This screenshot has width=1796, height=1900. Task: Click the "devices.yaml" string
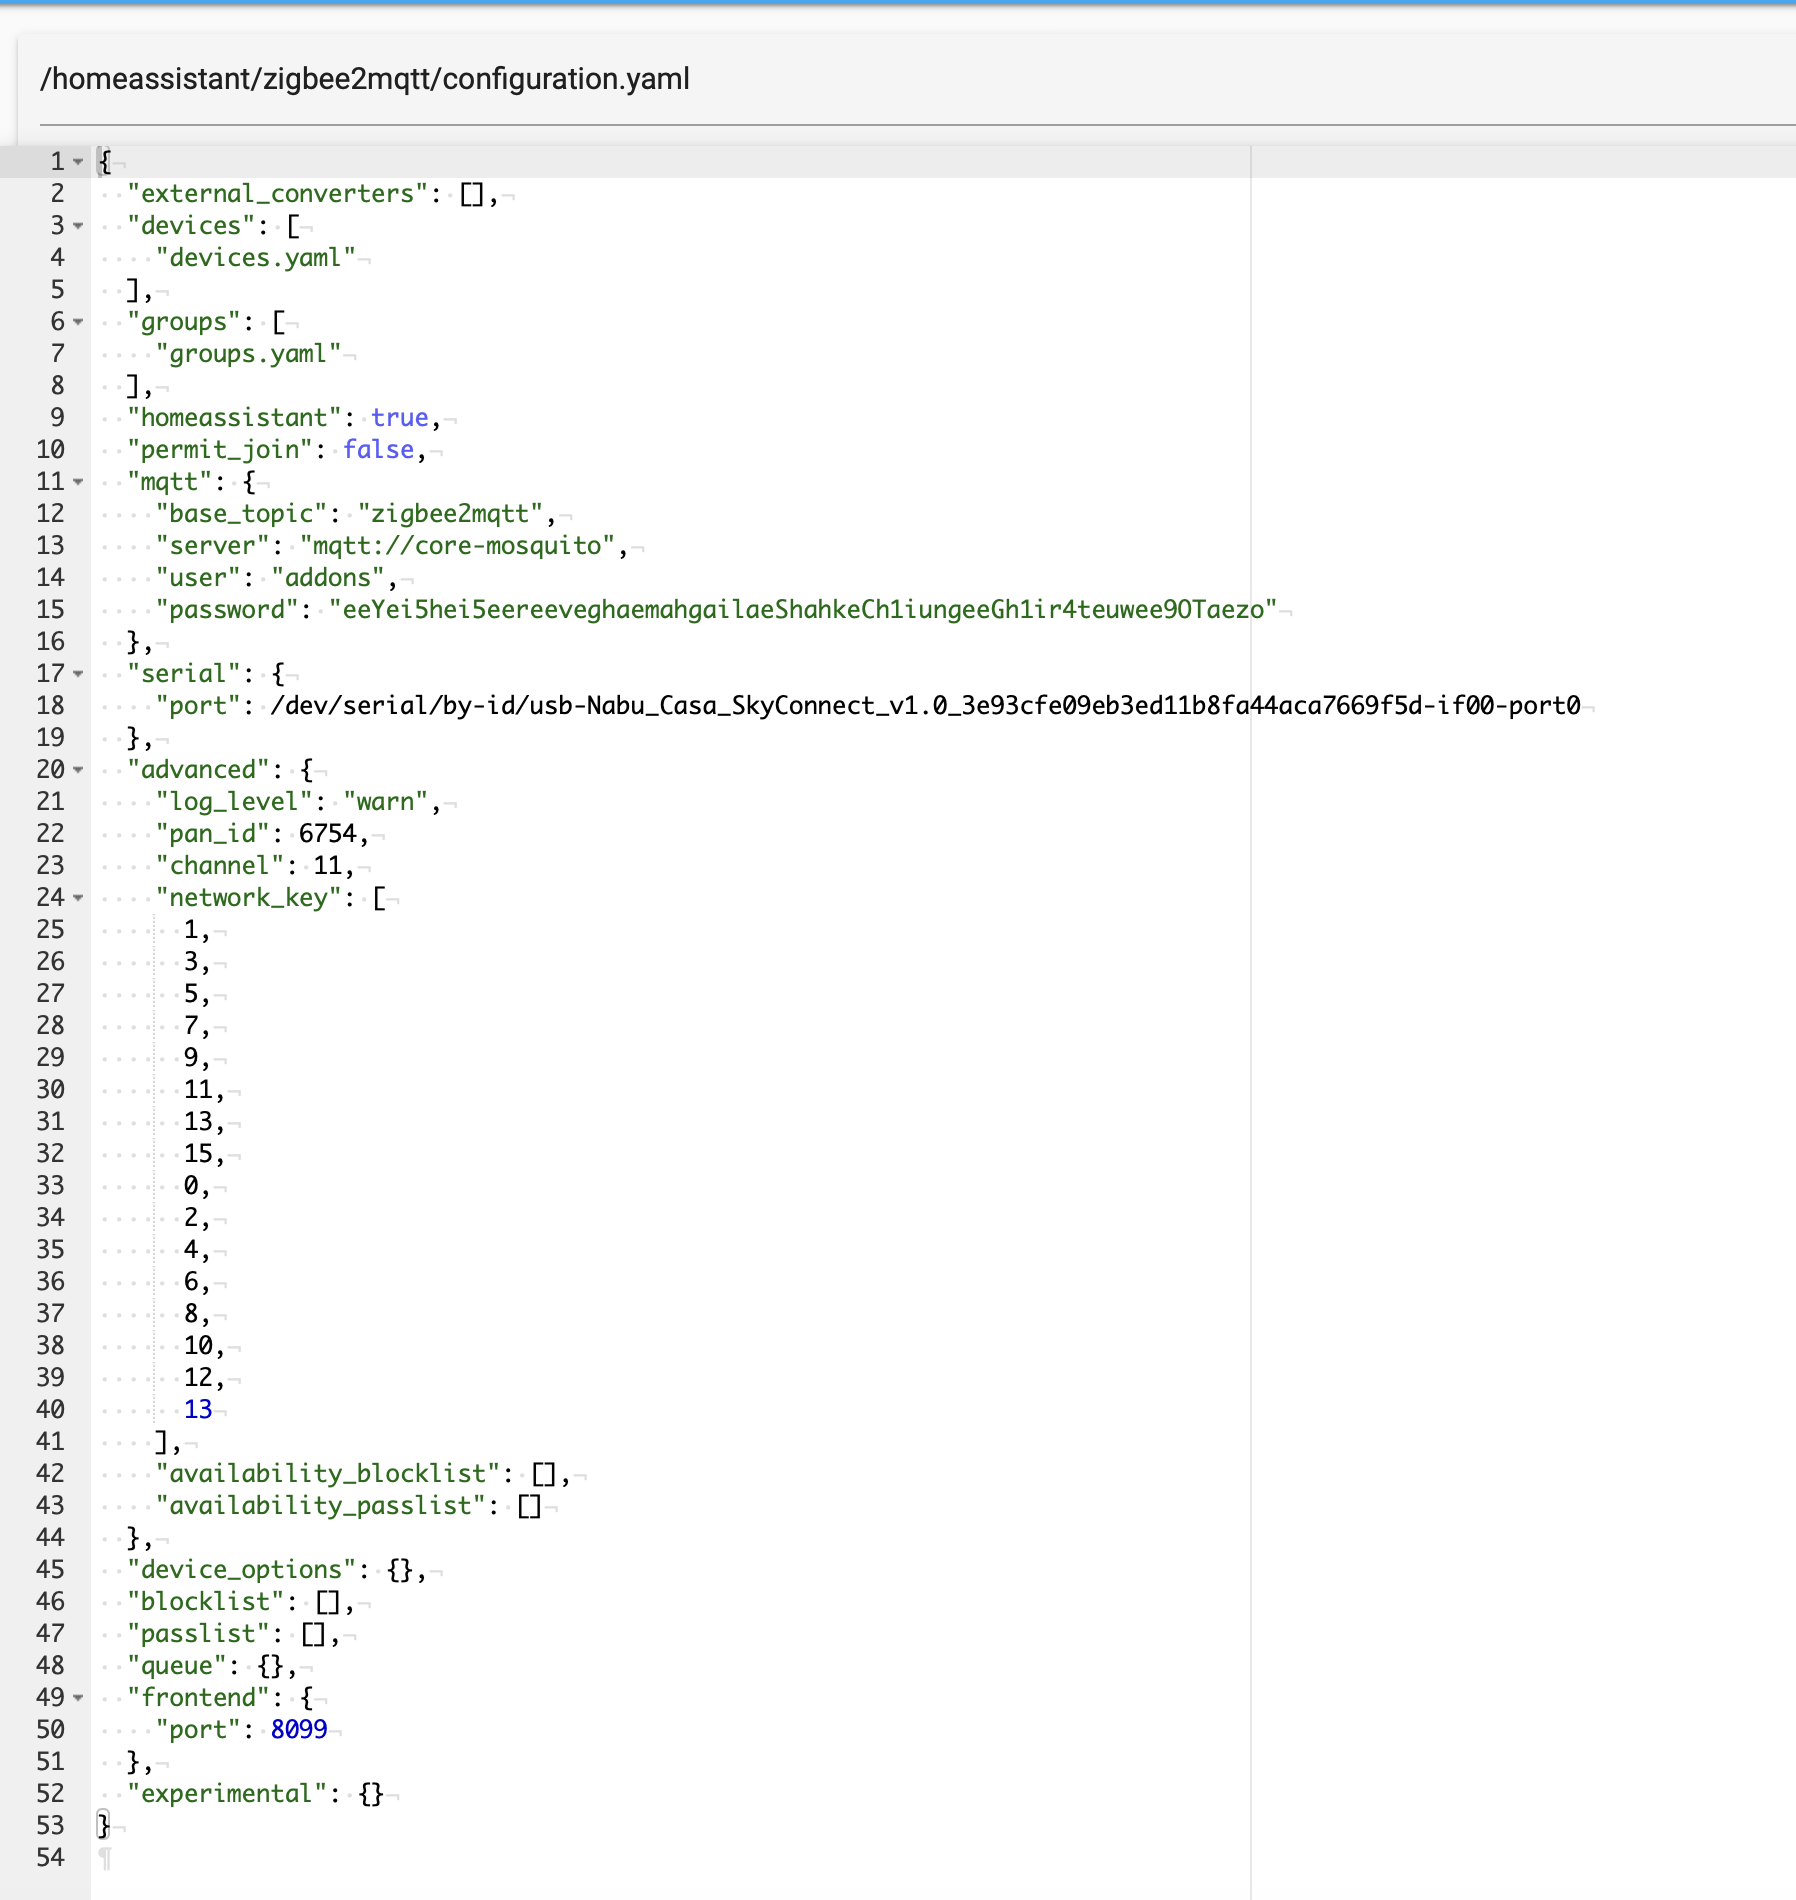(x=256, y=258)
